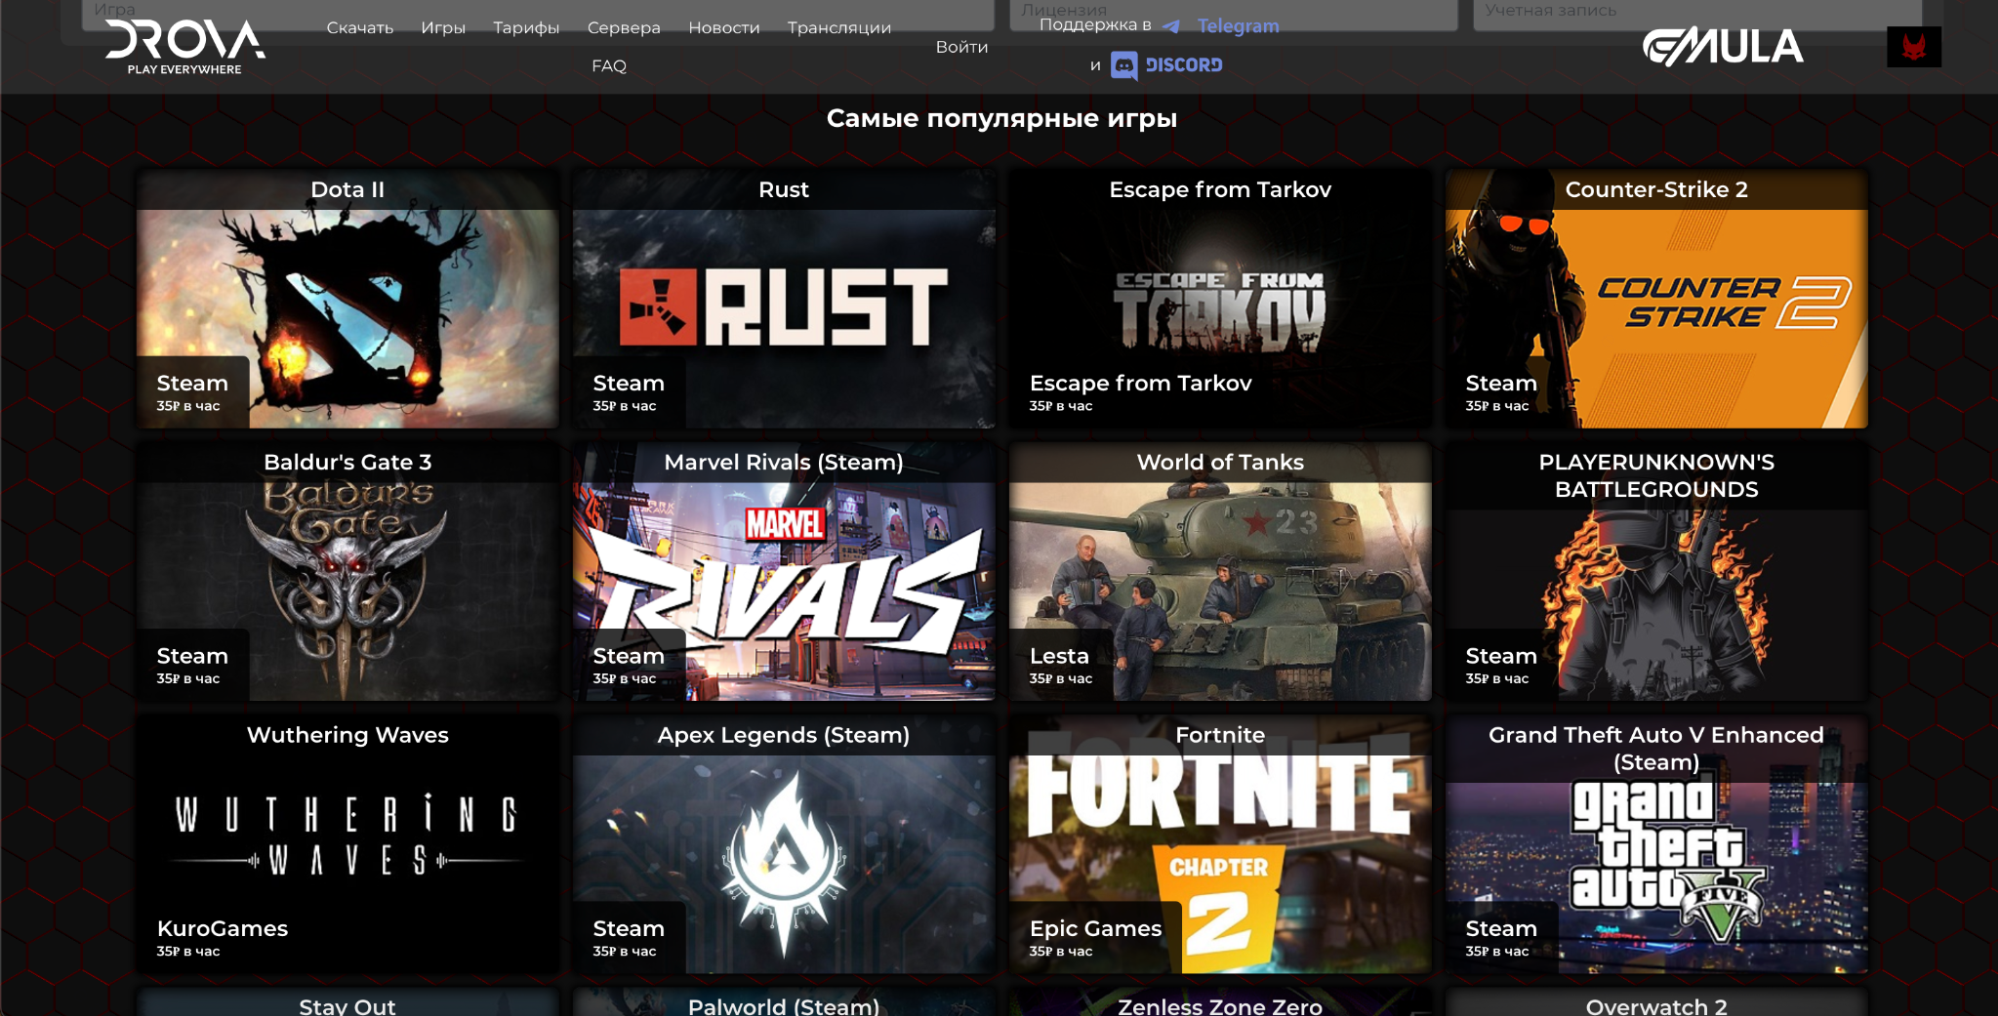The height and width of the screenshot is (1016, 1998).
Task: Click the Epic Games label on Fortnite
Action: pyautogui.click(x=1096, y=929)
